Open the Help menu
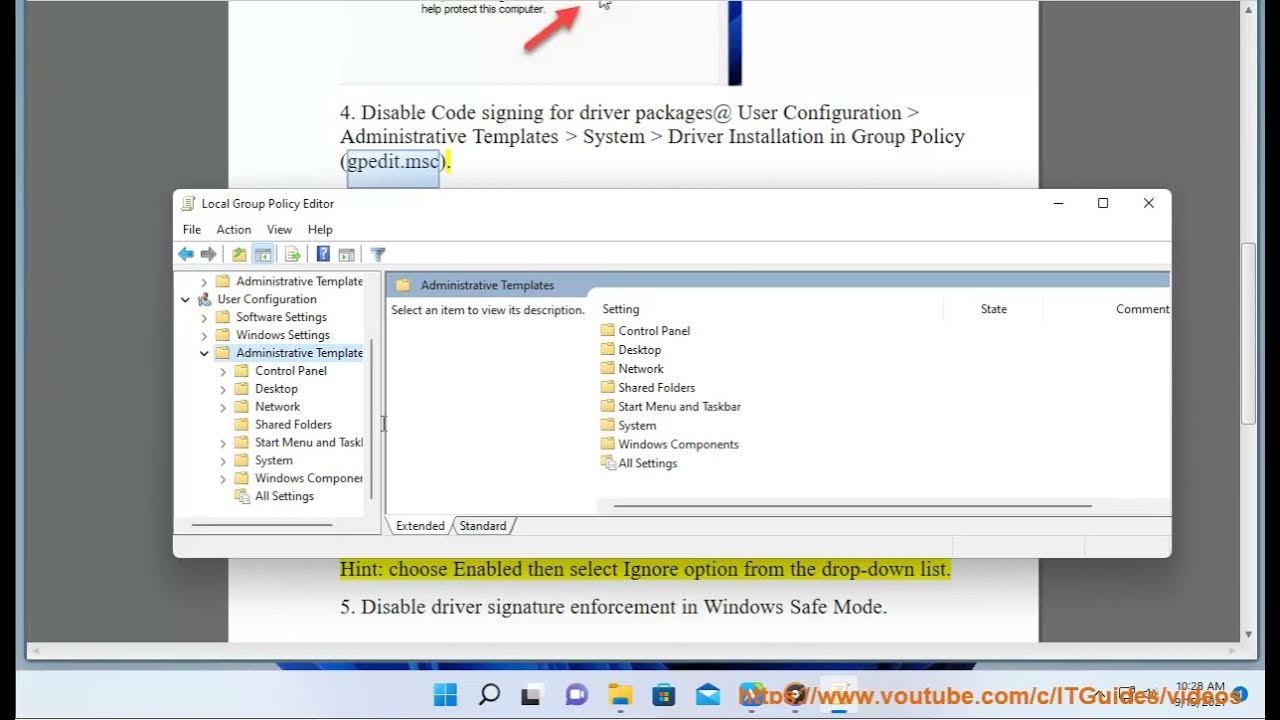 [320, 230]
